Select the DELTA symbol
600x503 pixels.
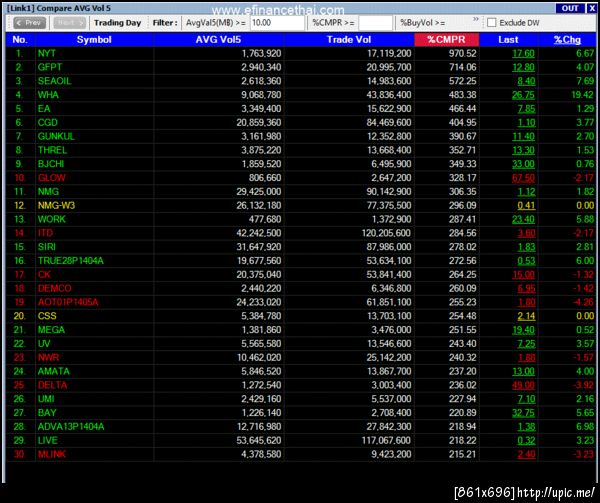pyautogui.click(x=52, y=385)
